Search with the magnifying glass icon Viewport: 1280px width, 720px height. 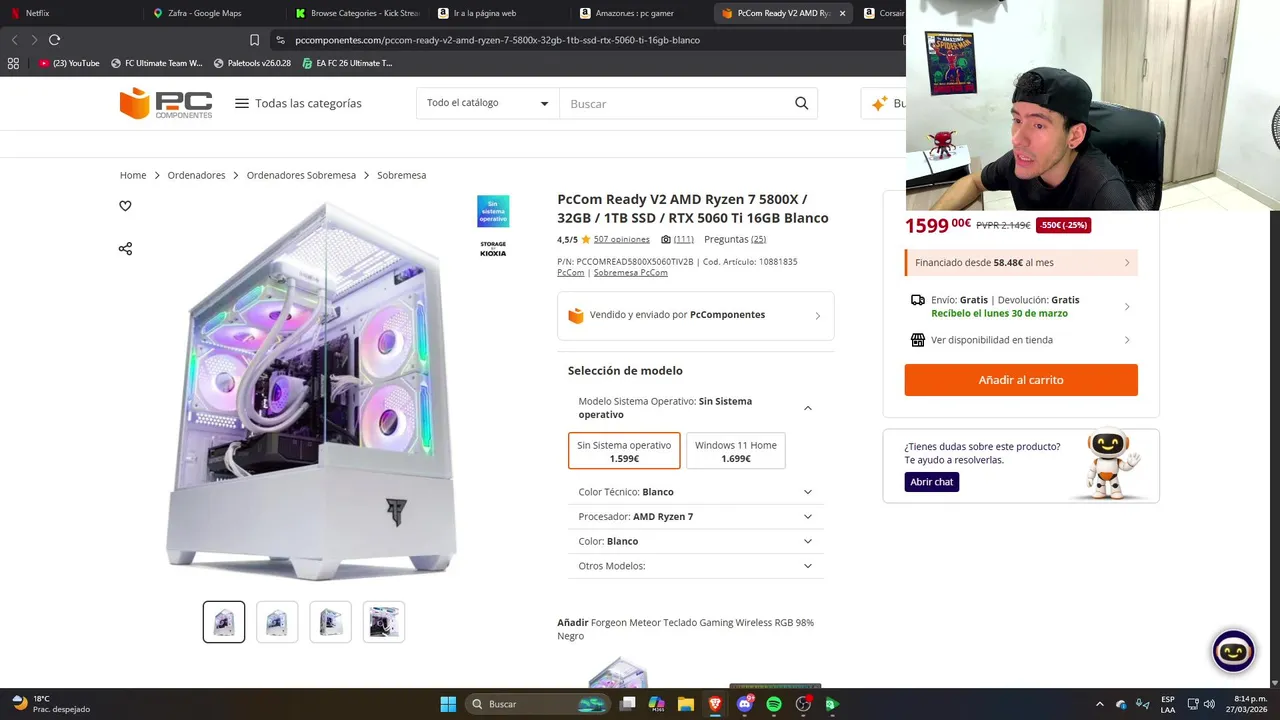coord(801,103)
